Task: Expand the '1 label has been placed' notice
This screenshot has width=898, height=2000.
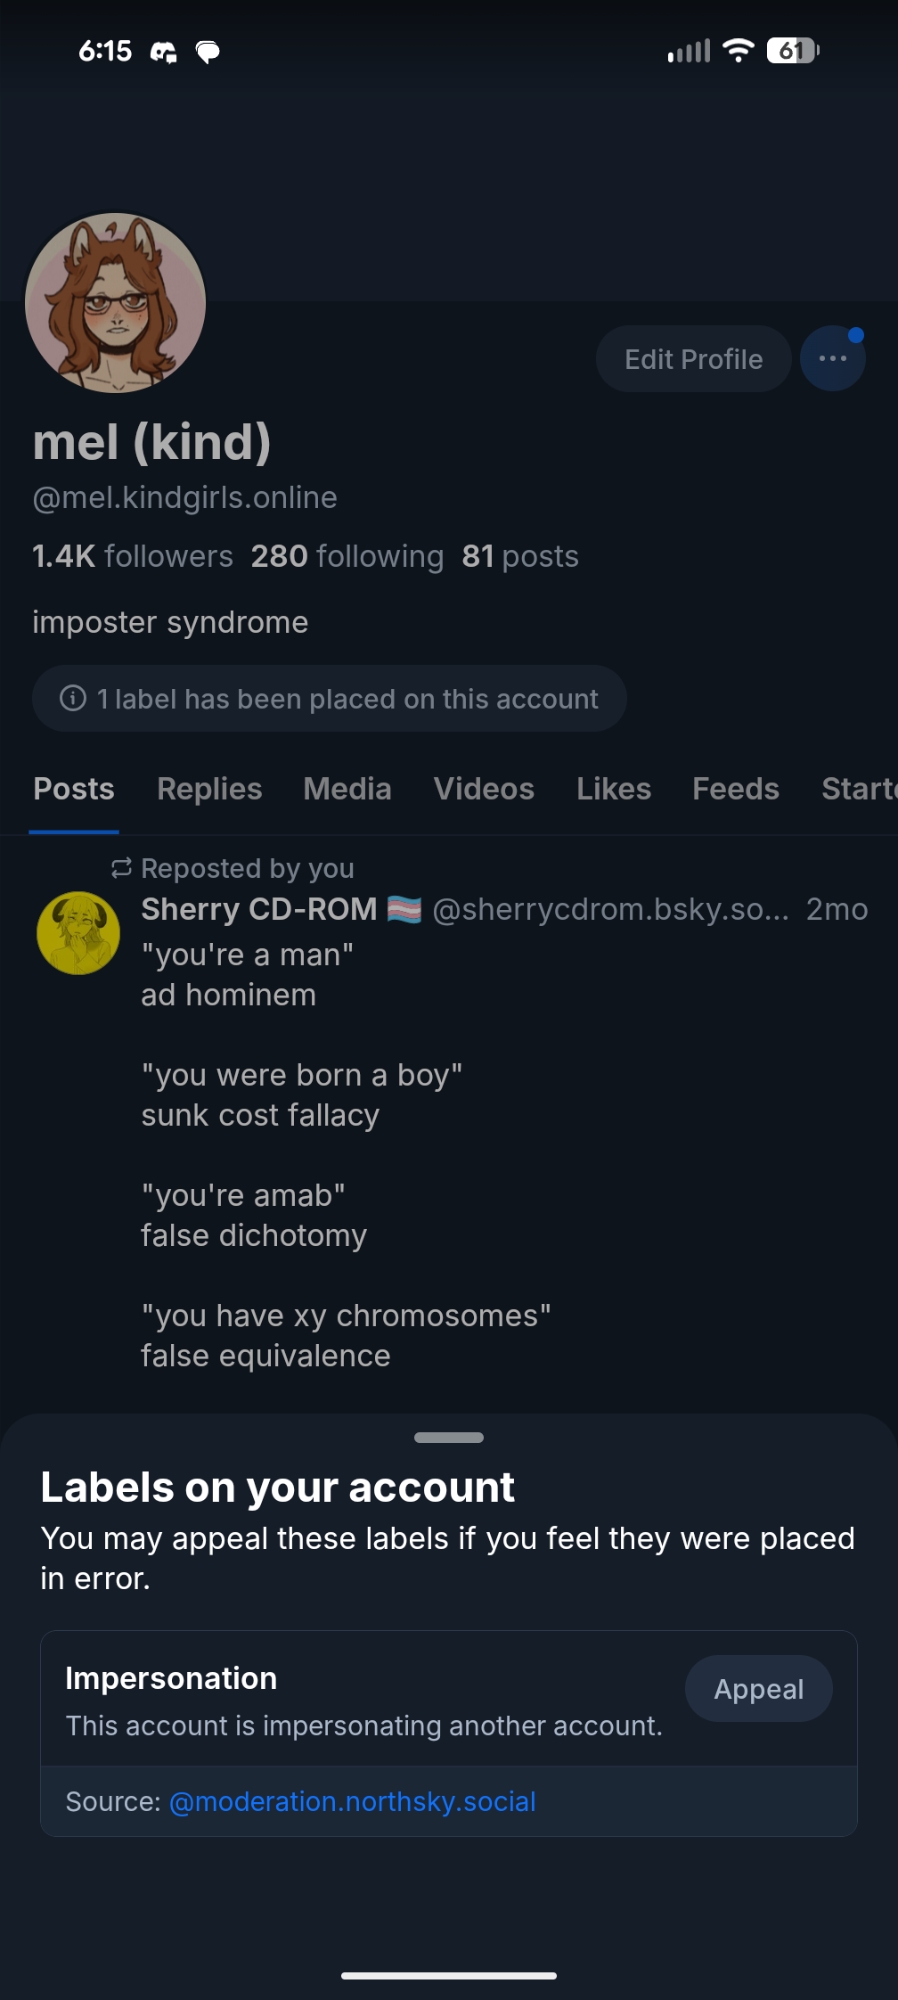Action: click(329, 698)
